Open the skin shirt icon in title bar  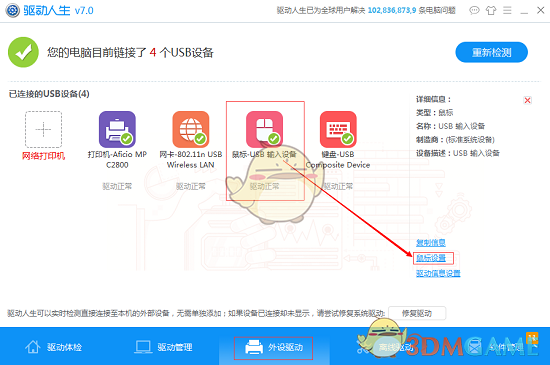[x=491, y=11]
